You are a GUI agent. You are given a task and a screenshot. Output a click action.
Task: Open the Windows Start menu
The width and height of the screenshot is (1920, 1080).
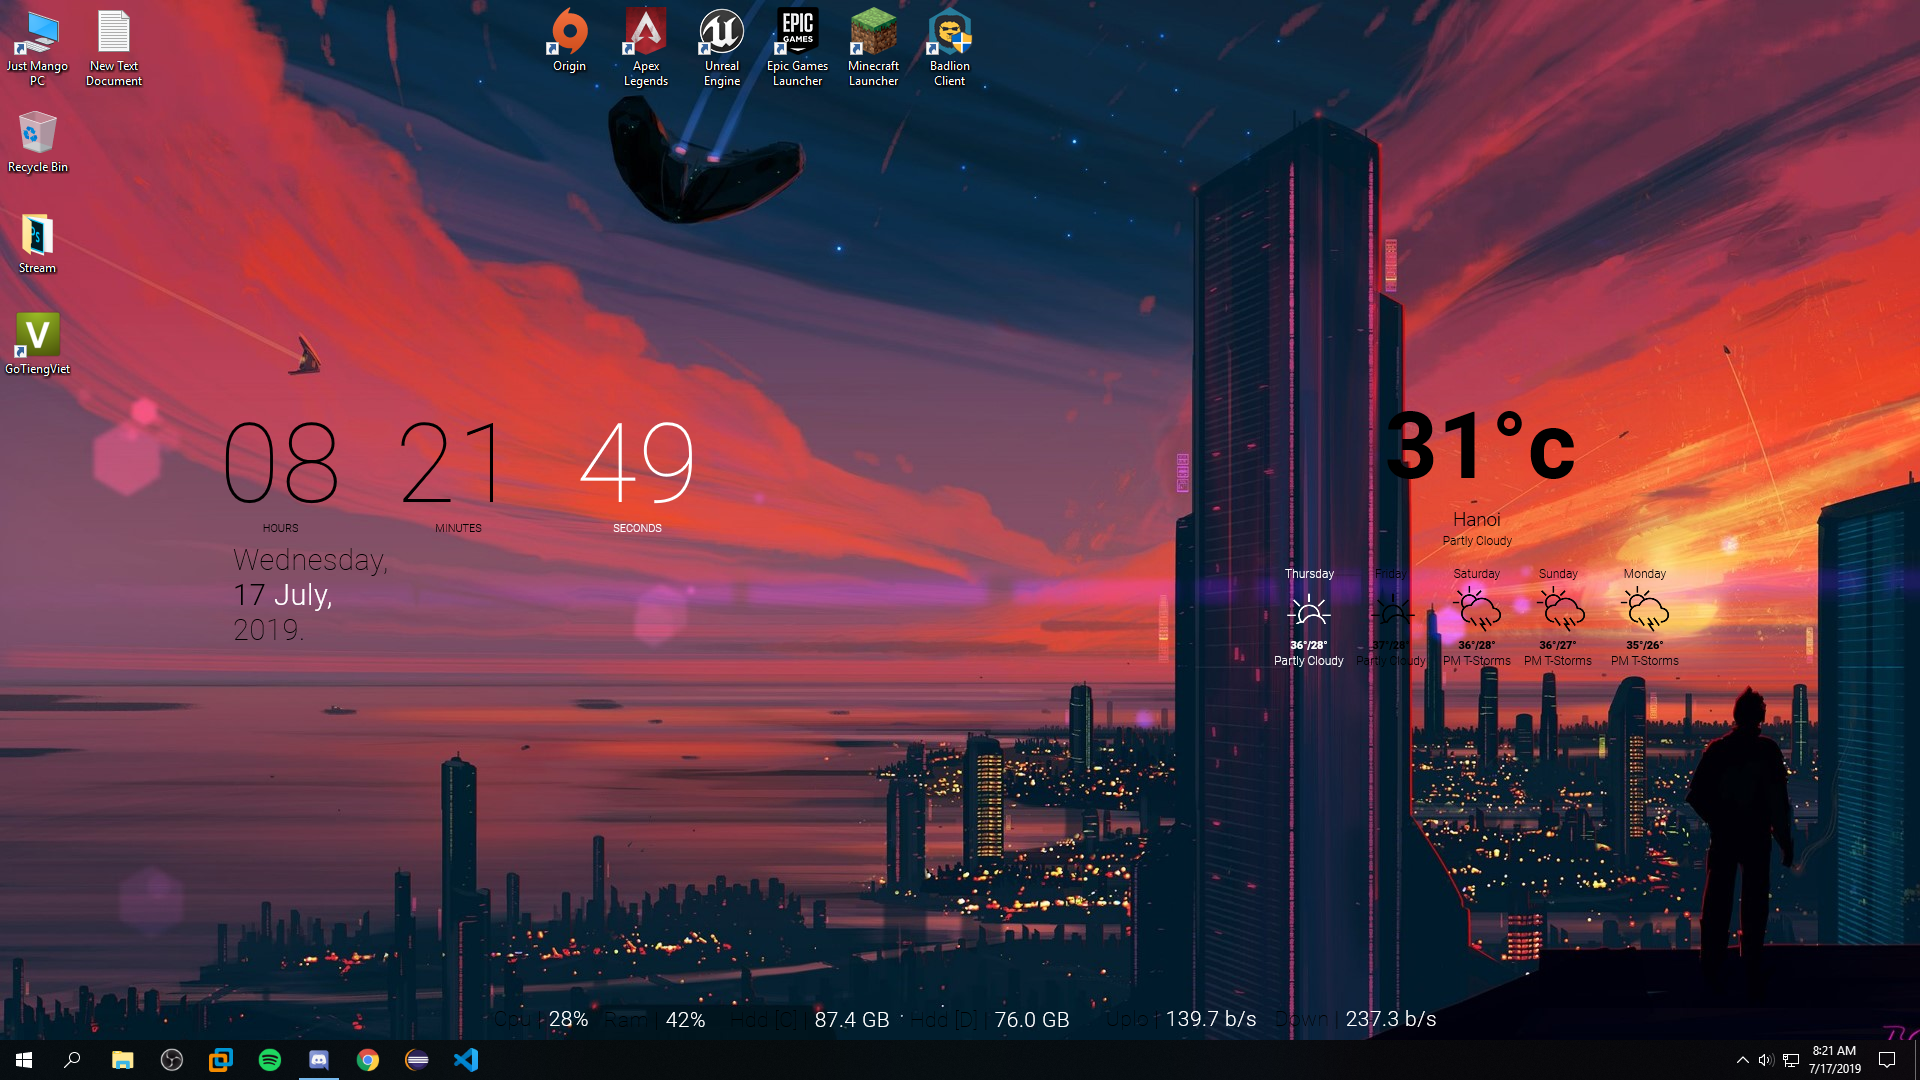(24, 1060)
